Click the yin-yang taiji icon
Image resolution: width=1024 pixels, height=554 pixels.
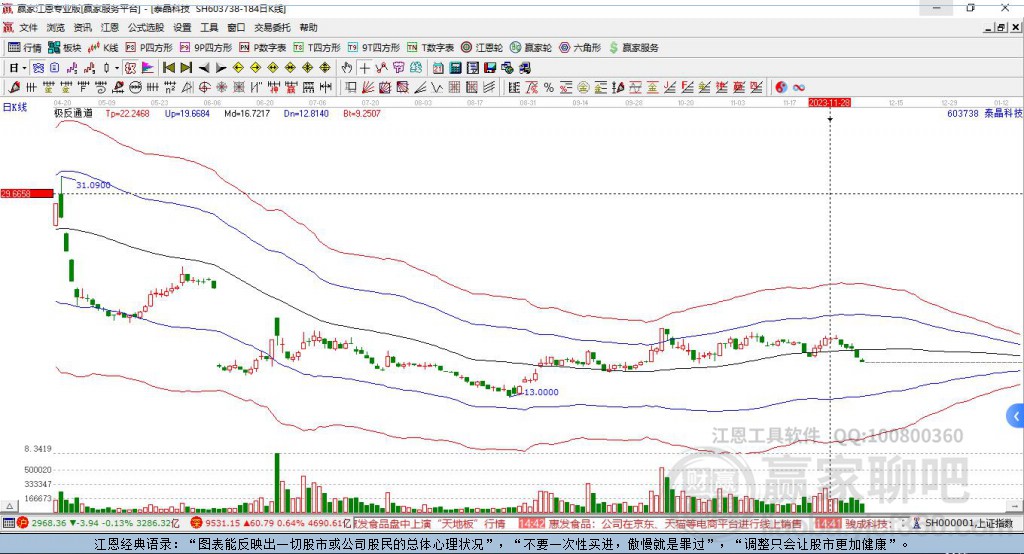click(780, 88)
